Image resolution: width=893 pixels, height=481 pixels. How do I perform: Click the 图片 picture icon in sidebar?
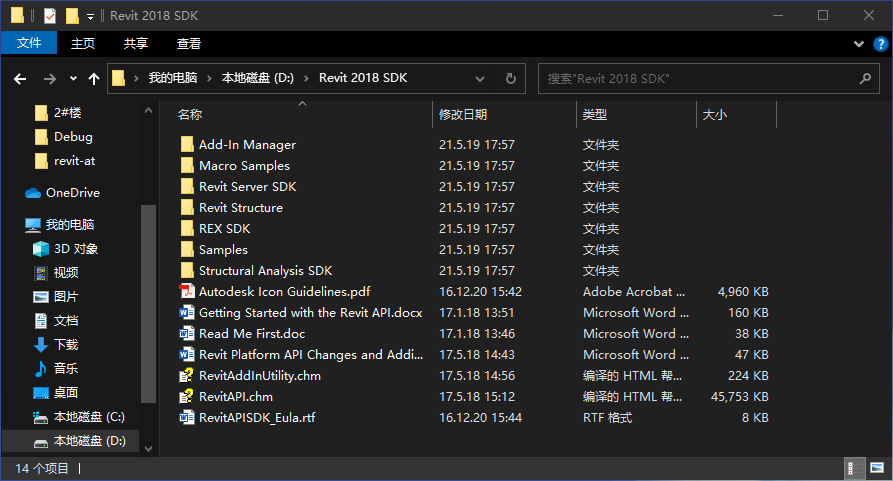pyautogui.click(x=41, y=297)
